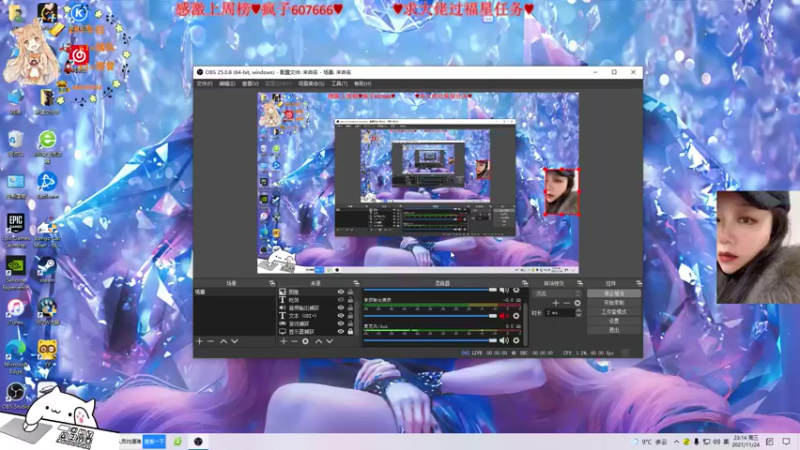800x450 pixels.
Task: Open the 场景集合(S) menu in OBS
Action: click(x=311, y=84)
